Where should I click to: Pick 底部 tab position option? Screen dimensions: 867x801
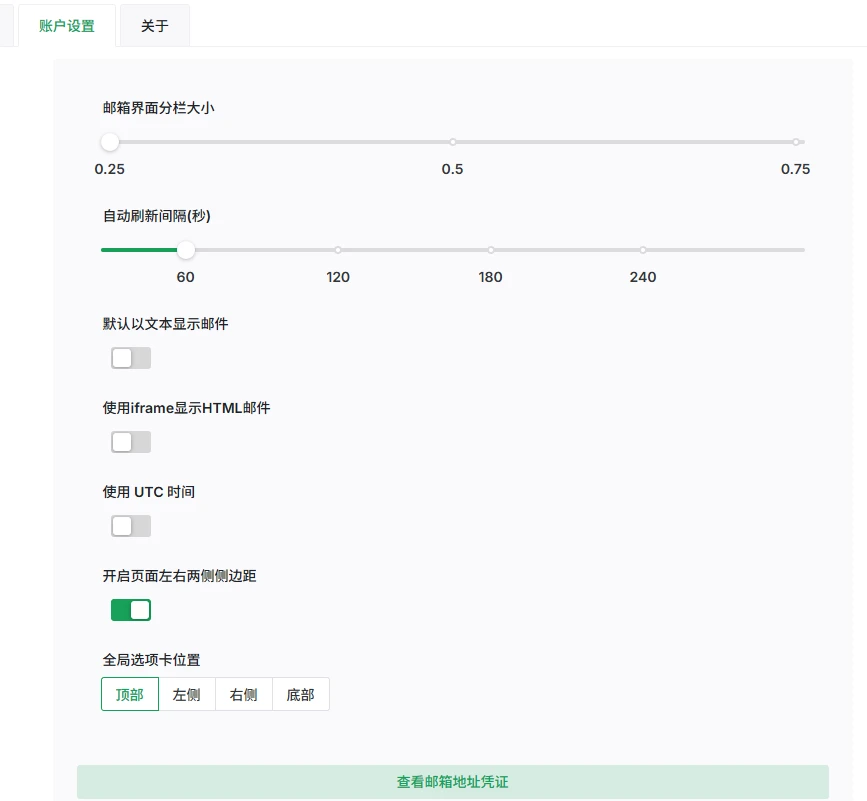(x=300, y=695)
